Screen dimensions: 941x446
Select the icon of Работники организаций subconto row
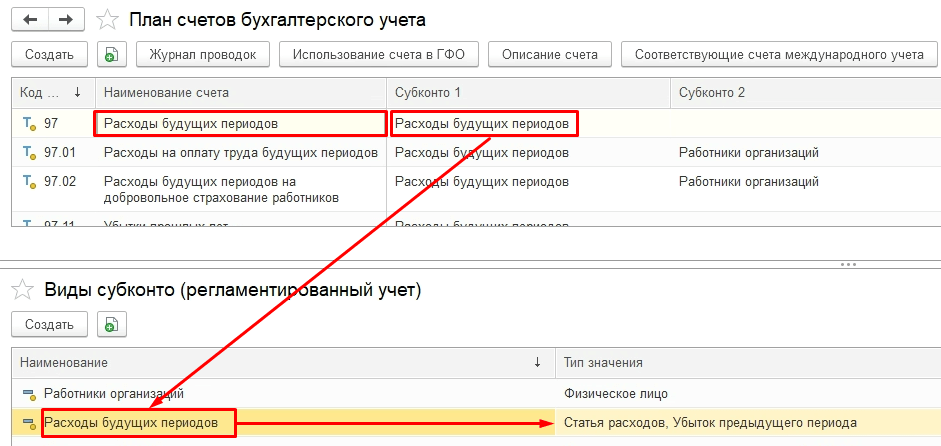[x=29, y=394]
